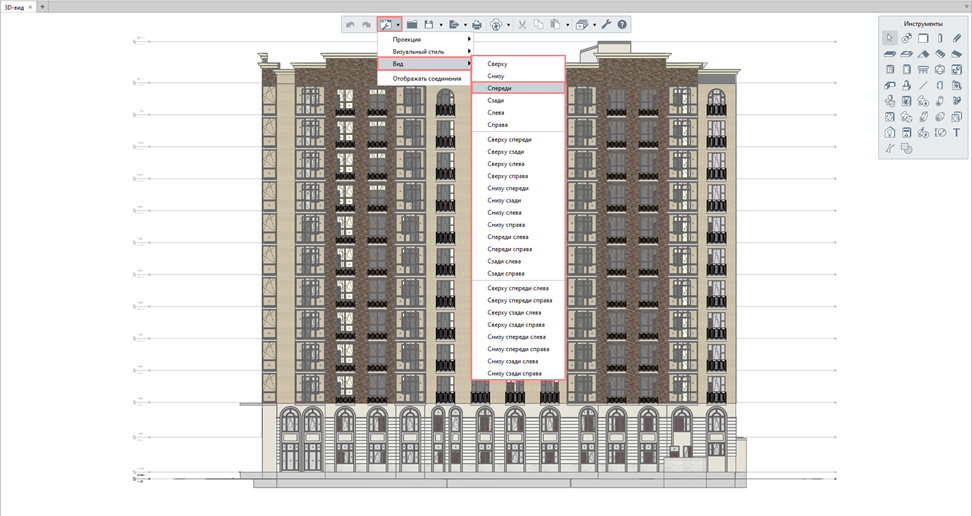Select the Floor slab tool
This screenshot has height=516, width=972.
[x=890, y=54]
